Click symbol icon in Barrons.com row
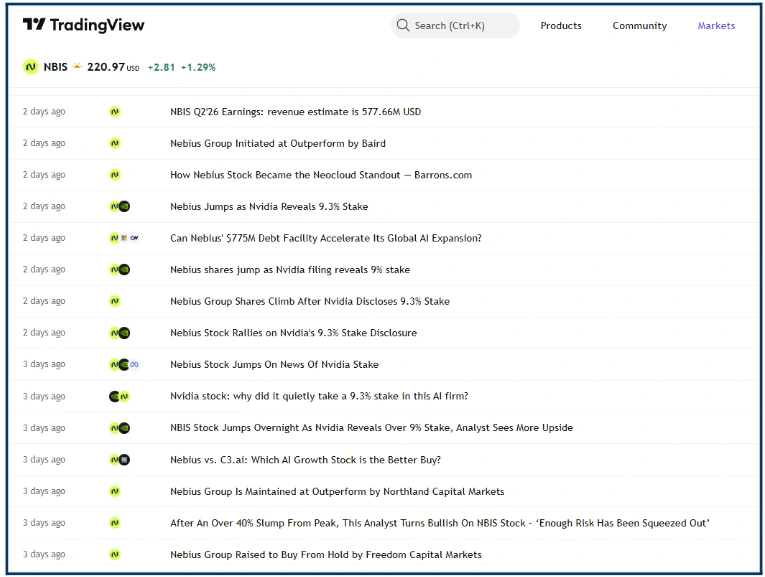Screen dimensions: 765x577 click(115, 175)
